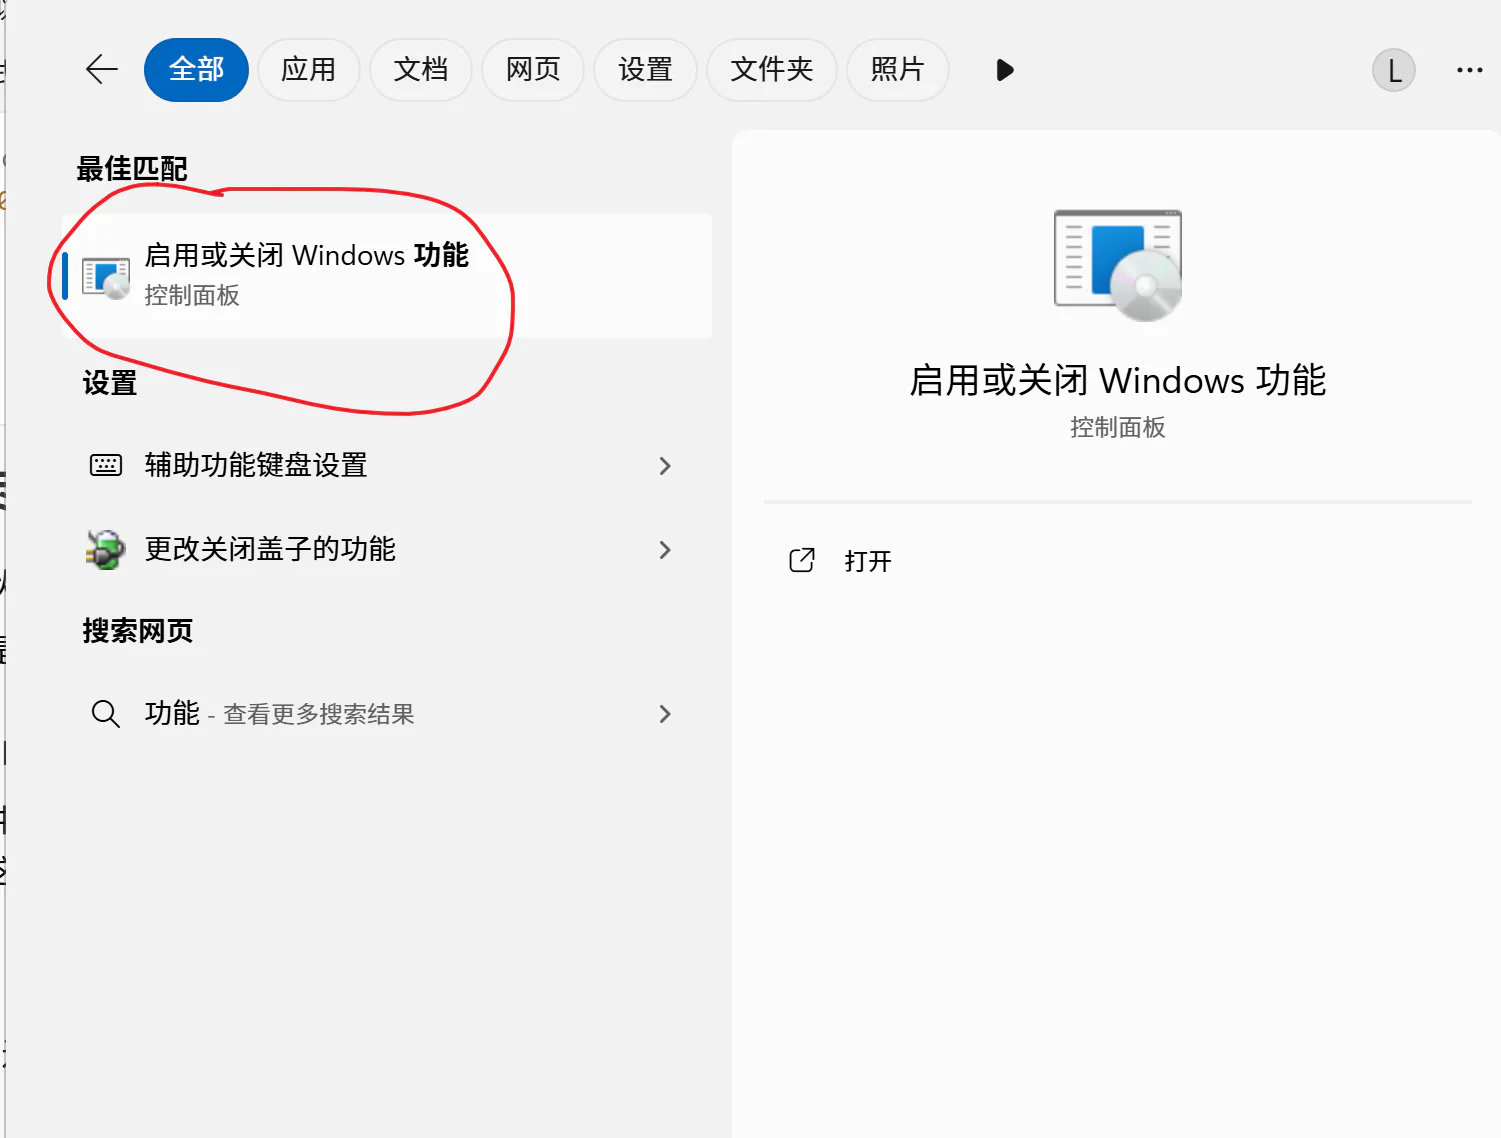
Task: Open the three-dot options menu
Action: [1469, 70]
